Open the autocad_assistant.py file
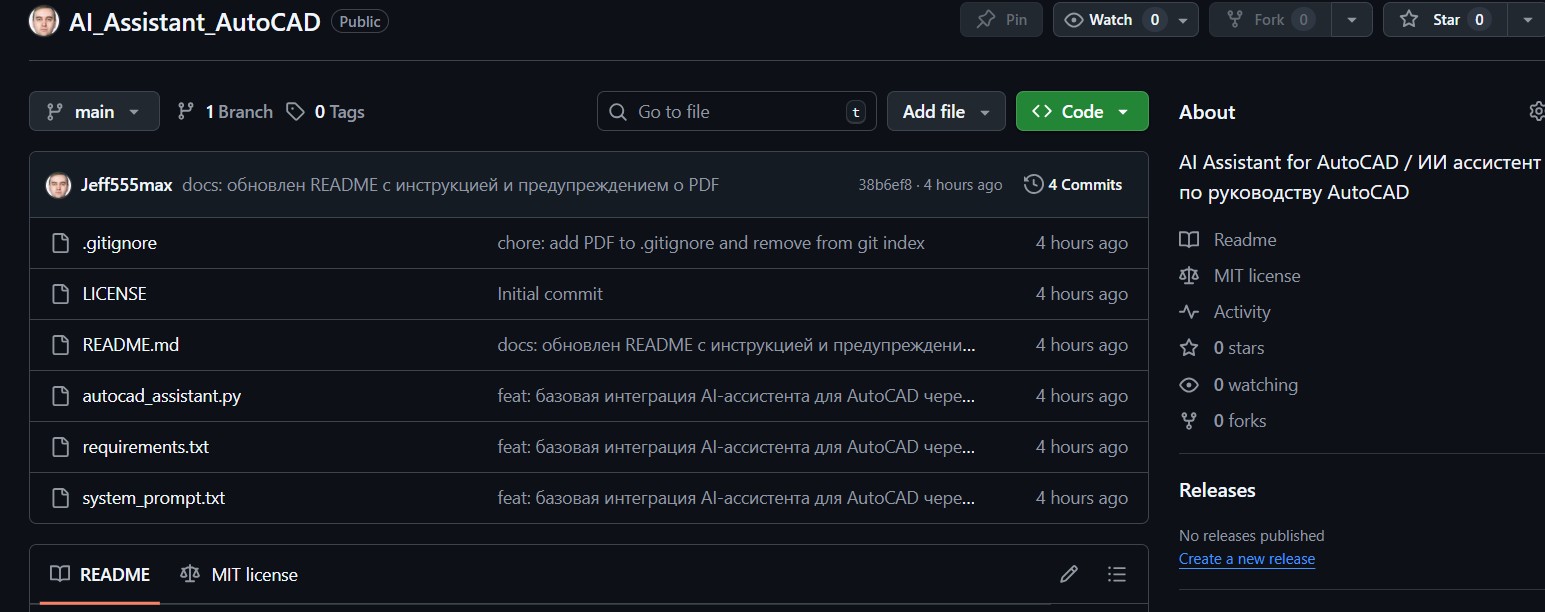1545x612 pixels. pyautogui.click(x=162, y=396)
